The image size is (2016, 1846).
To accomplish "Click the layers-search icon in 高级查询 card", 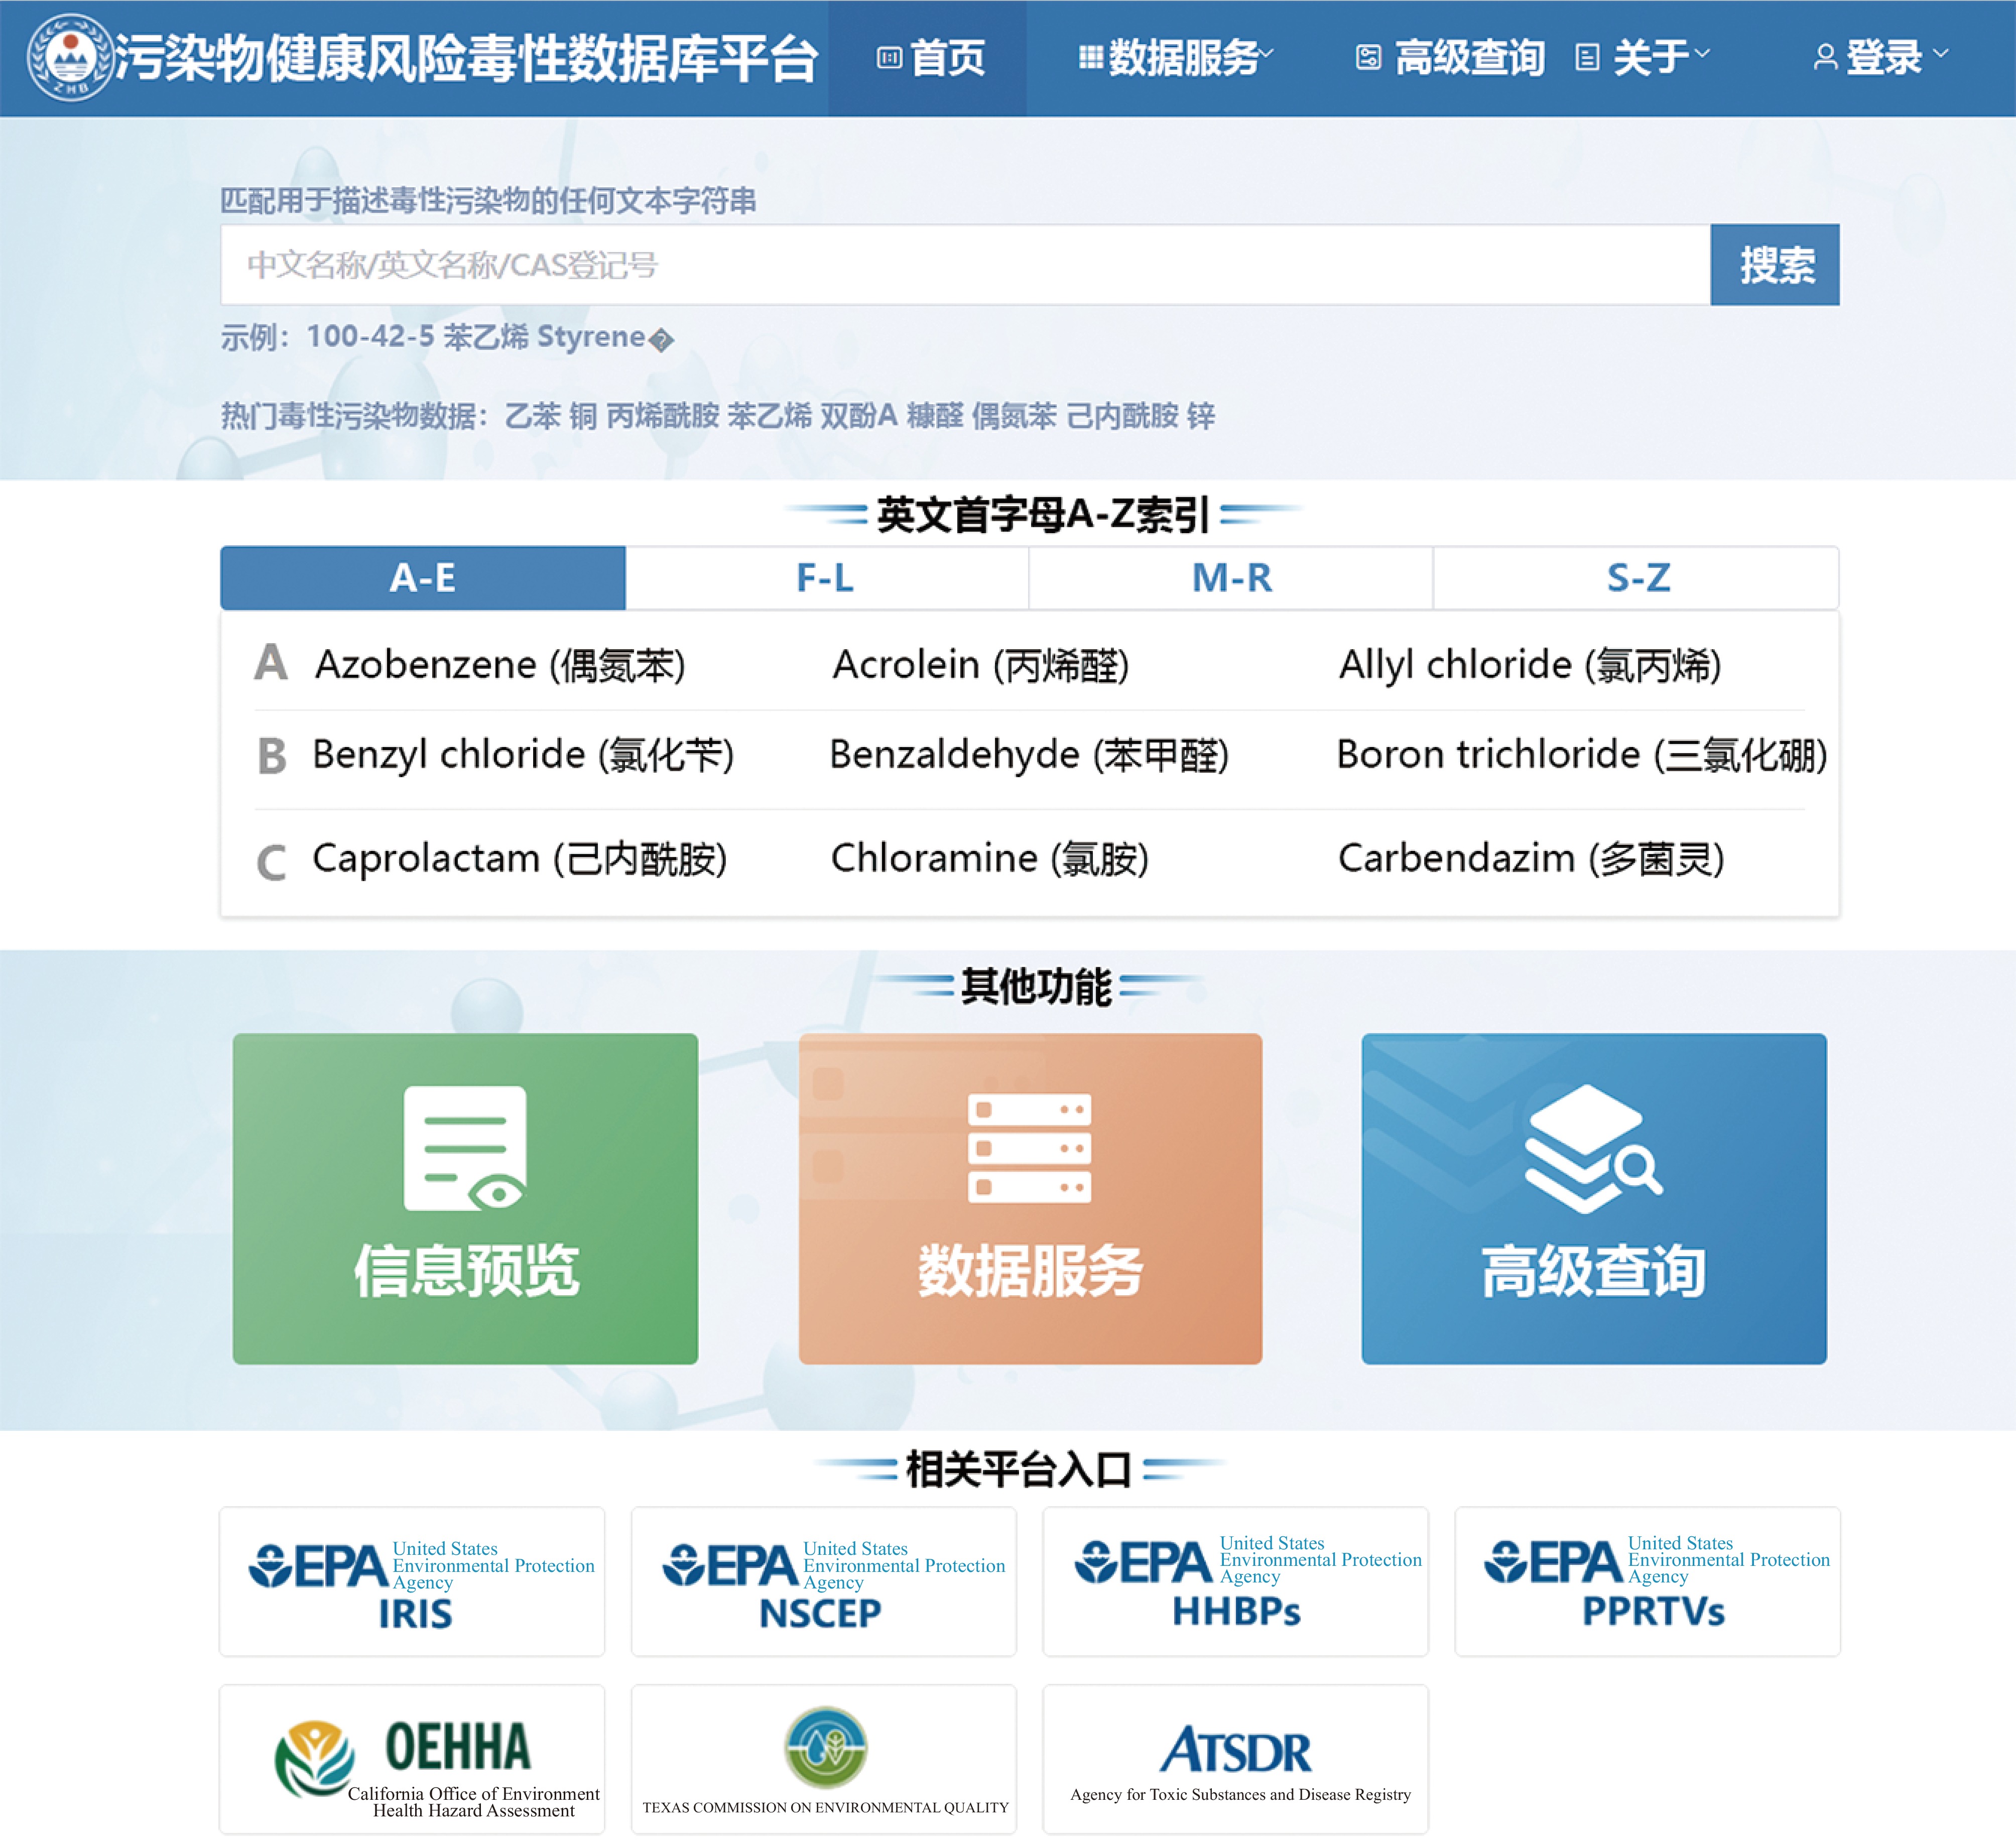I will pos(1593,1149).
